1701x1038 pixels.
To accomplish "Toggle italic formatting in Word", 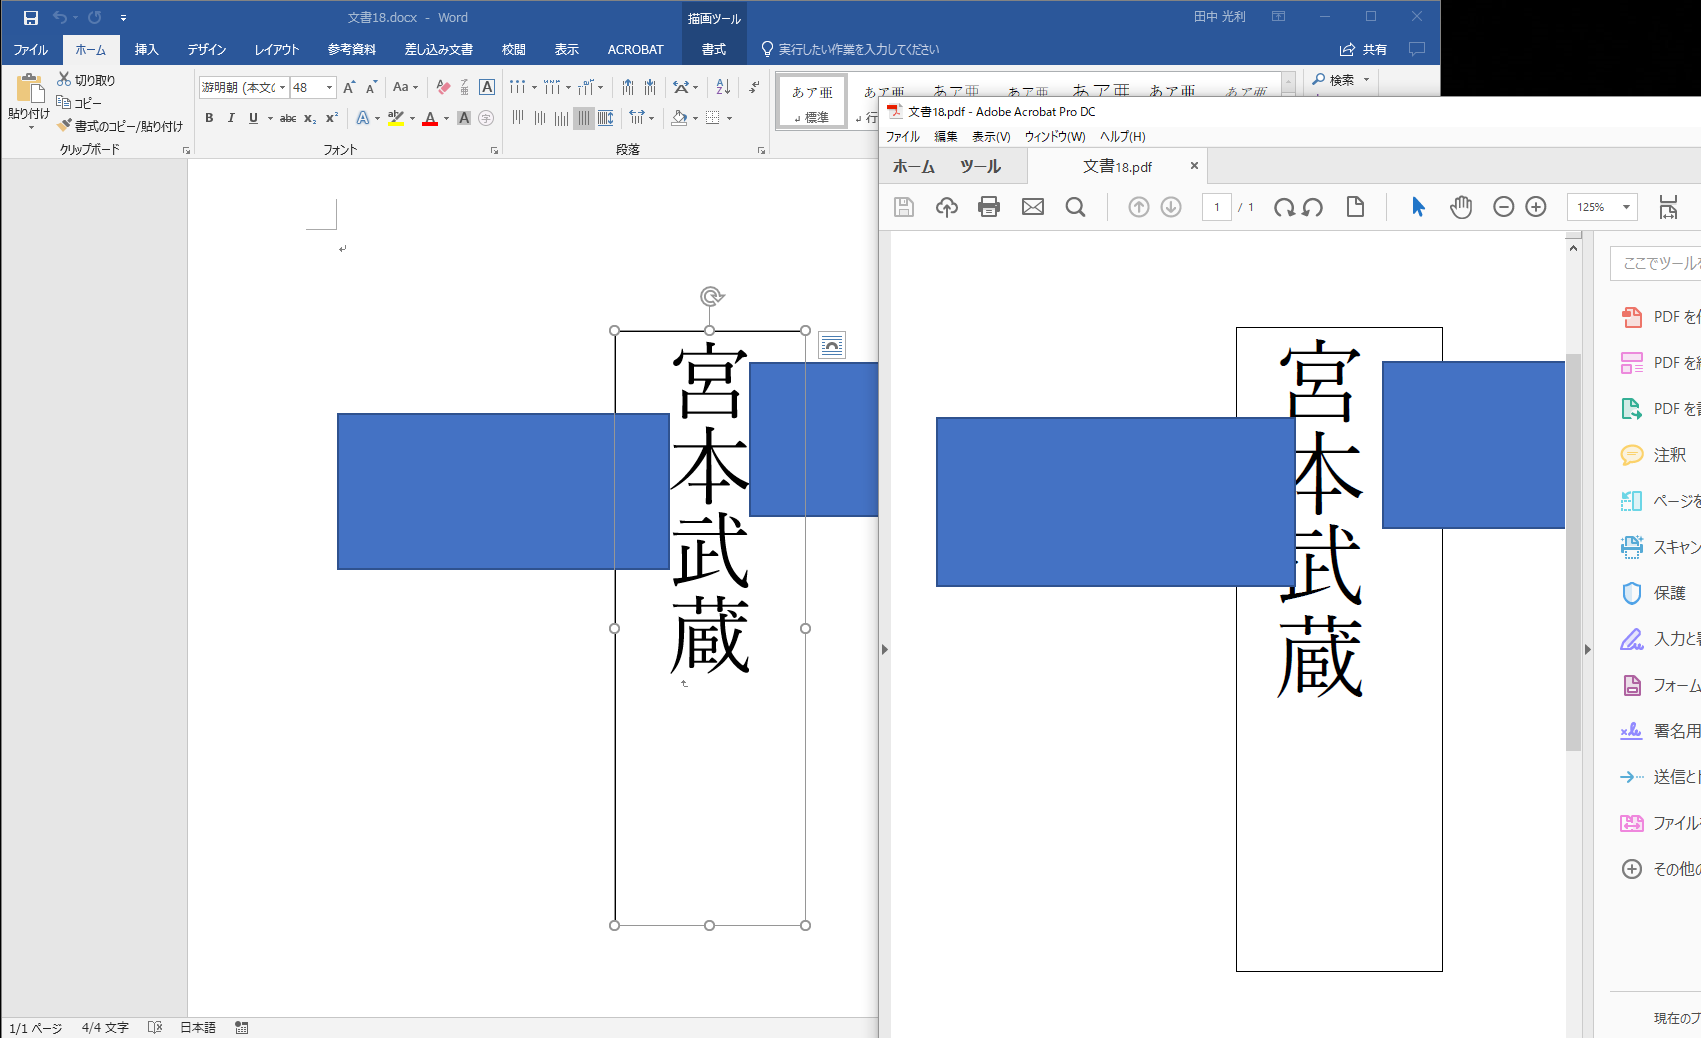I will (231, 118).
